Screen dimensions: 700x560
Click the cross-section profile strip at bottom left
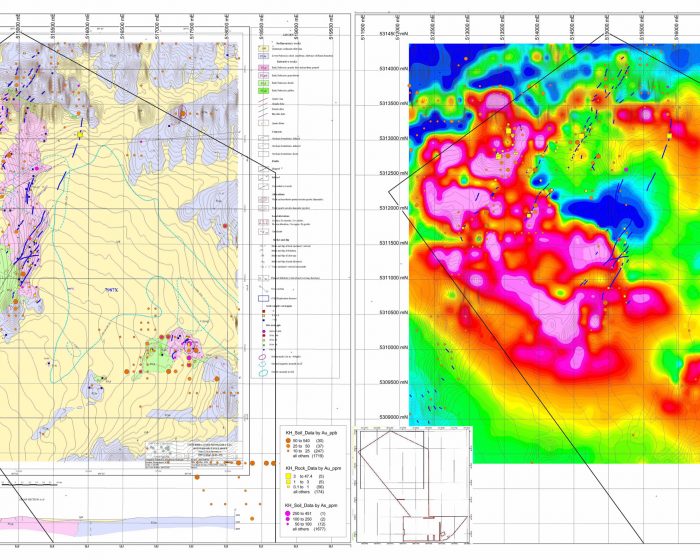[x=120, y=523]
